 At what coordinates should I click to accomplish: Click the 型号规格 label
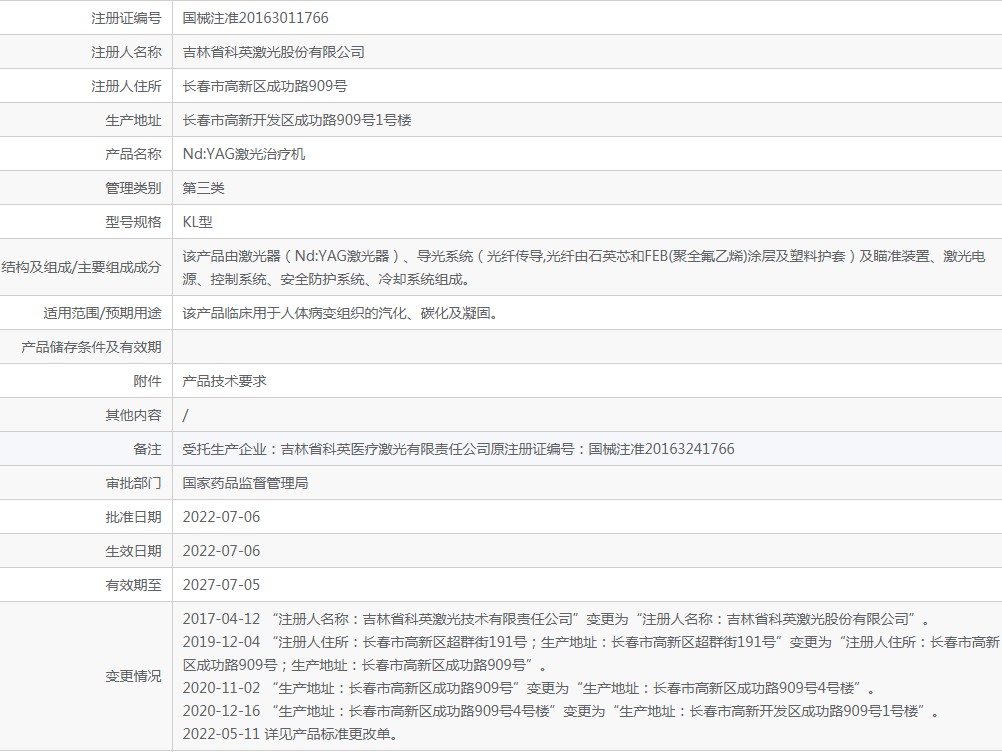point(134,222)
